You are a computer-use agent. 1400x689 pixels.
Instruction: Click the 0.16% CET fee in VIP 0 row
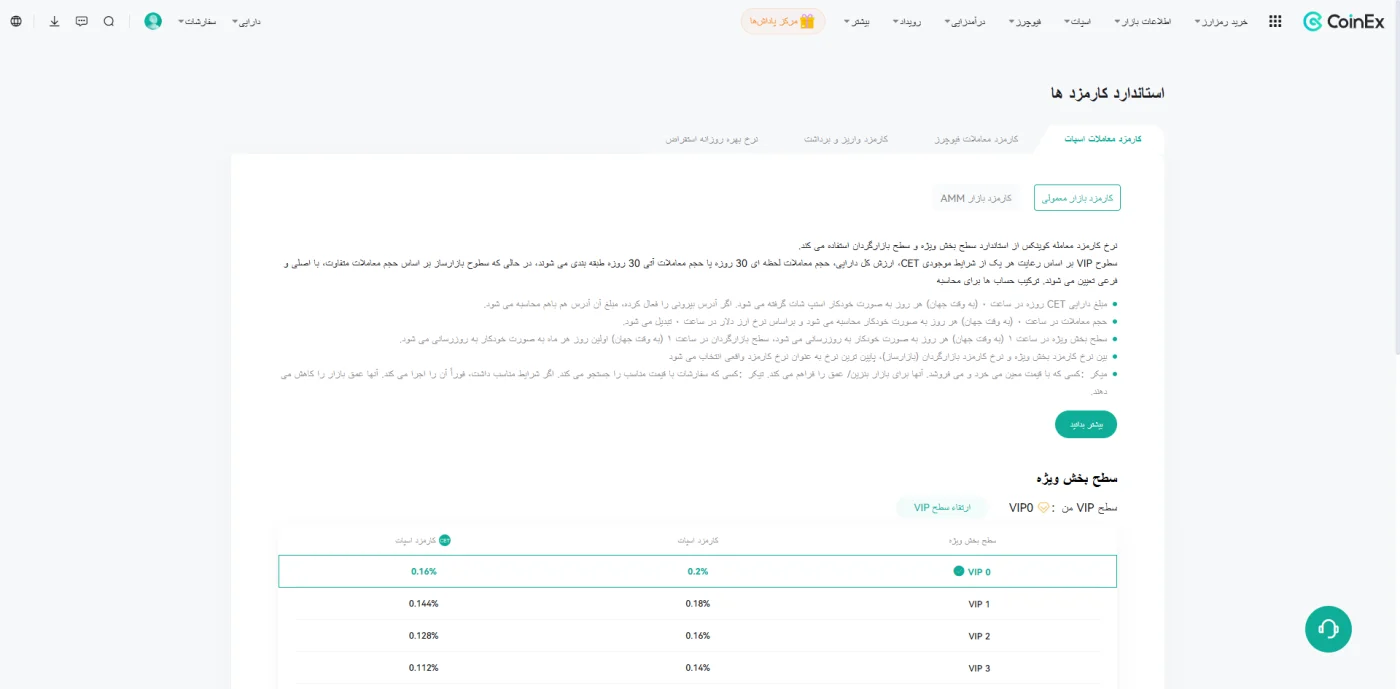point(424,572)
